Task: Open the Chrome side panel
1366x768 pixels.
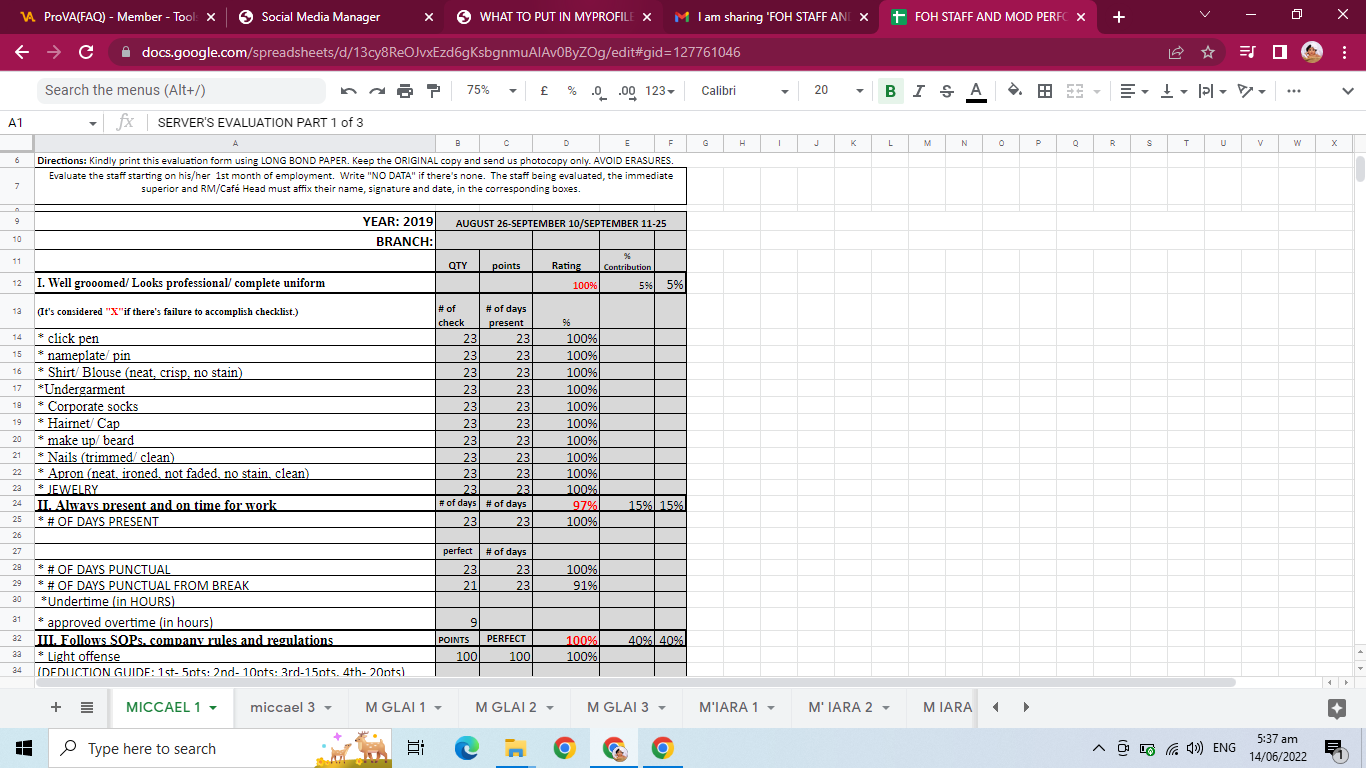Action: coord(1279,52)
